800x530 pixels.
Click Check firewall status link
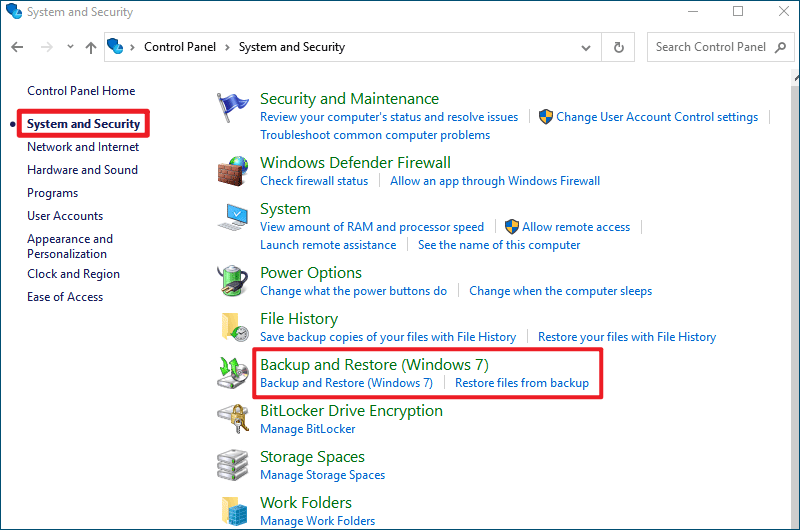(x=314, y=181)
